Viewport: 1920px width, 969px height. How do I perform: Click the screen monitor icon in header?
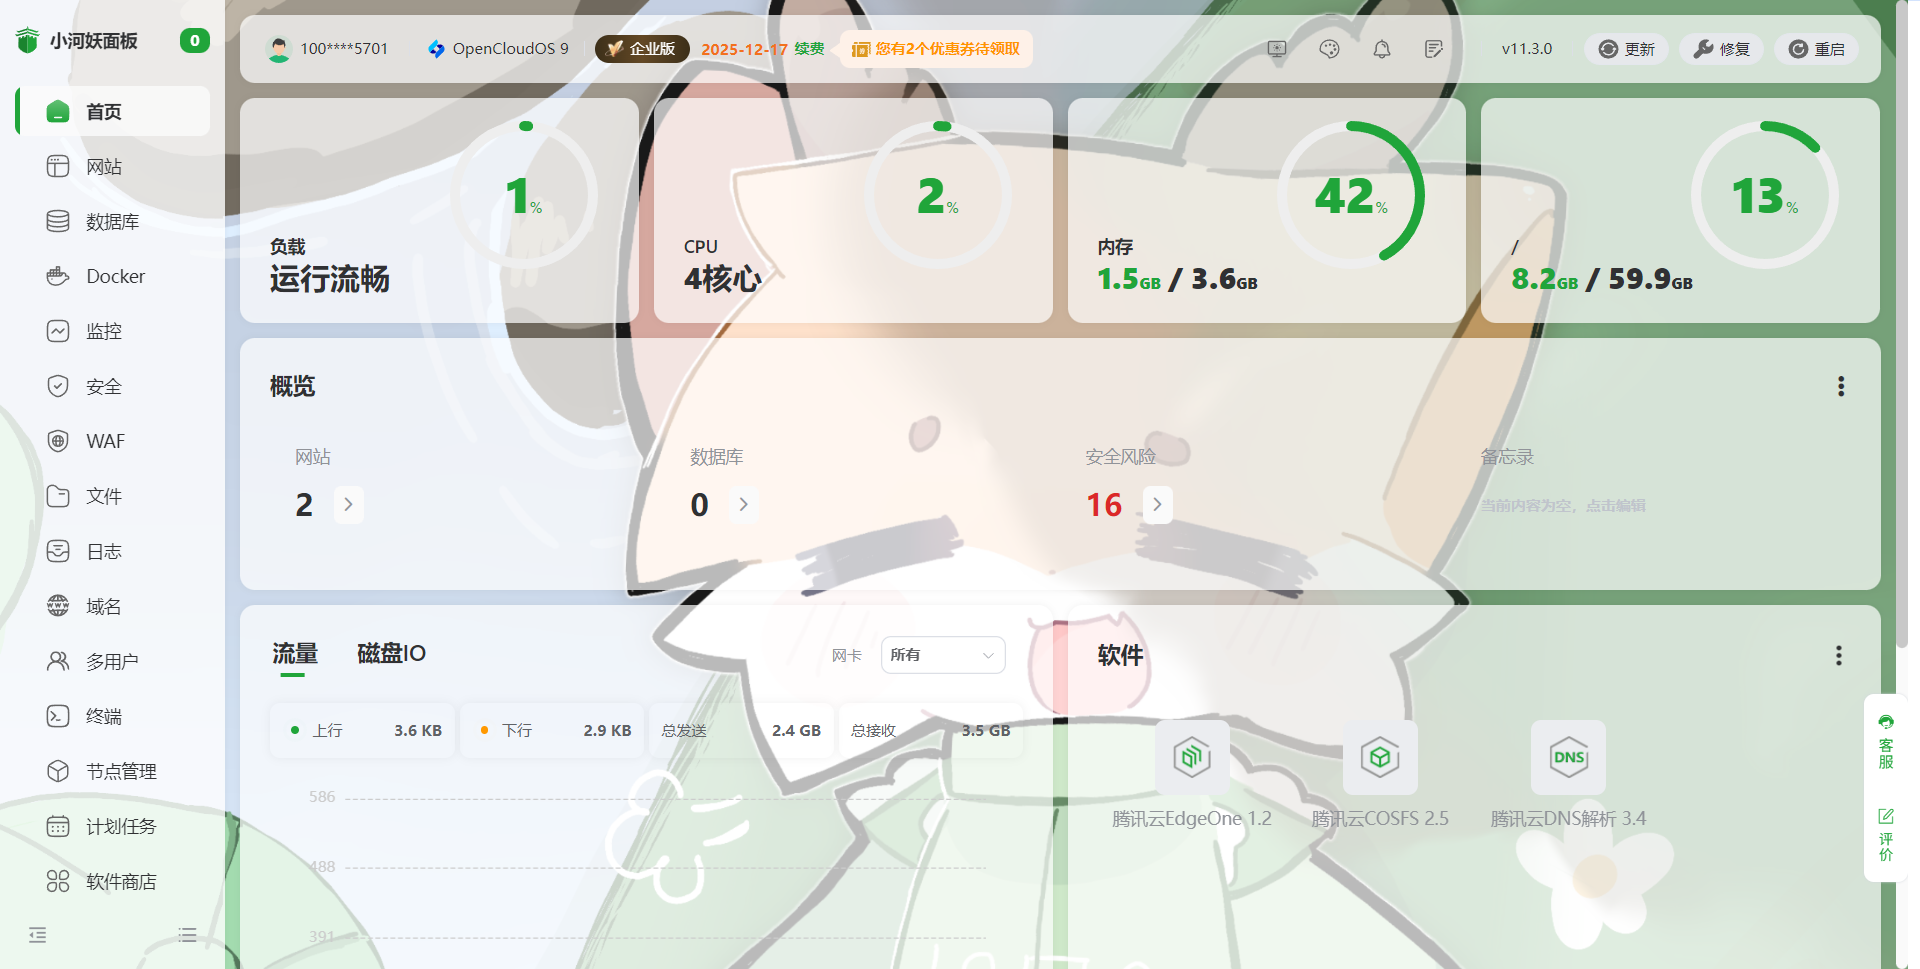tap(1277, 49)
